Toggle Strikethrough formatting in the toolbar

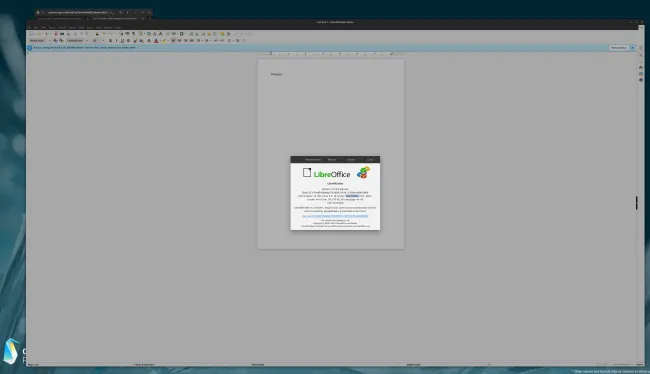click(128, 41)
